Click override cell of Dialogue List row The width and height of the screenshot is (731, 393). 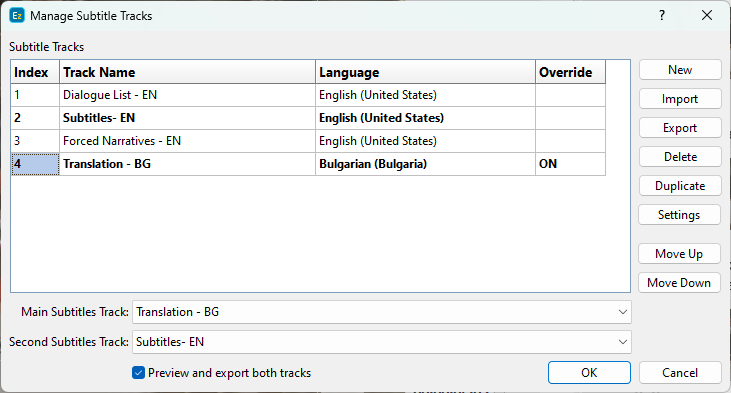(x=570, y=95)
